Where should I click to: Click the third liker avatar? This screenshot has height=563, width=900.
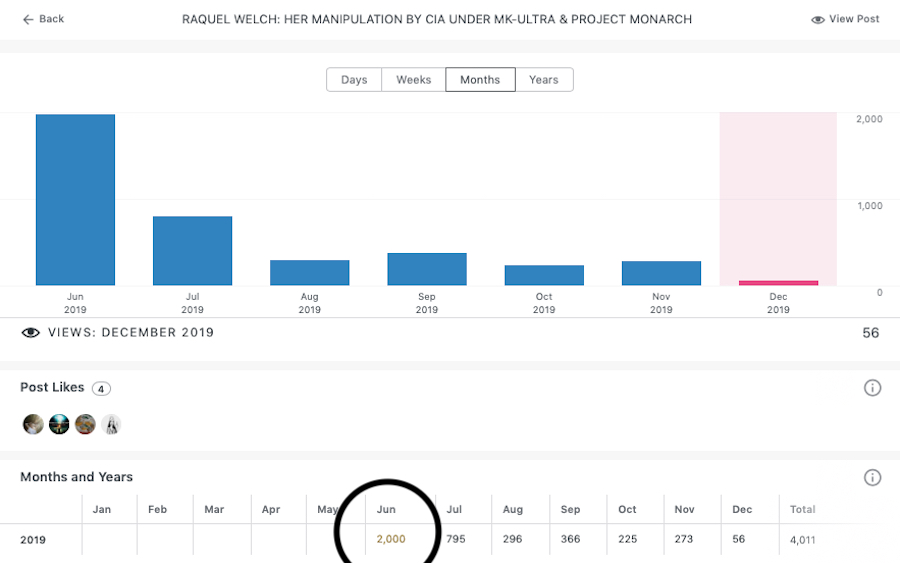[85, 424]
